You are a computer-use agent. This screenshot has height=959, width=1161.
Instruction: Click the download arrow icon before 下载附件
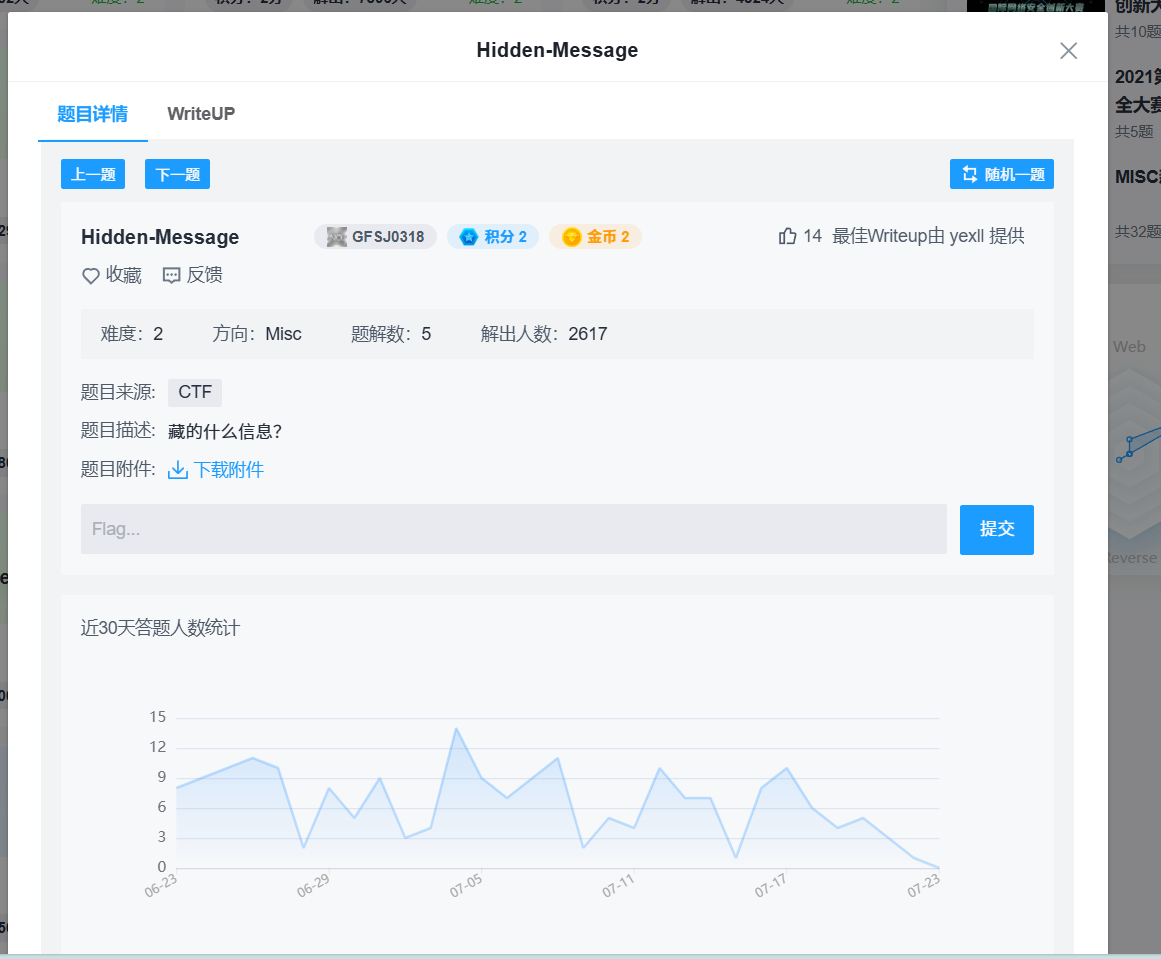click(177, 469)
